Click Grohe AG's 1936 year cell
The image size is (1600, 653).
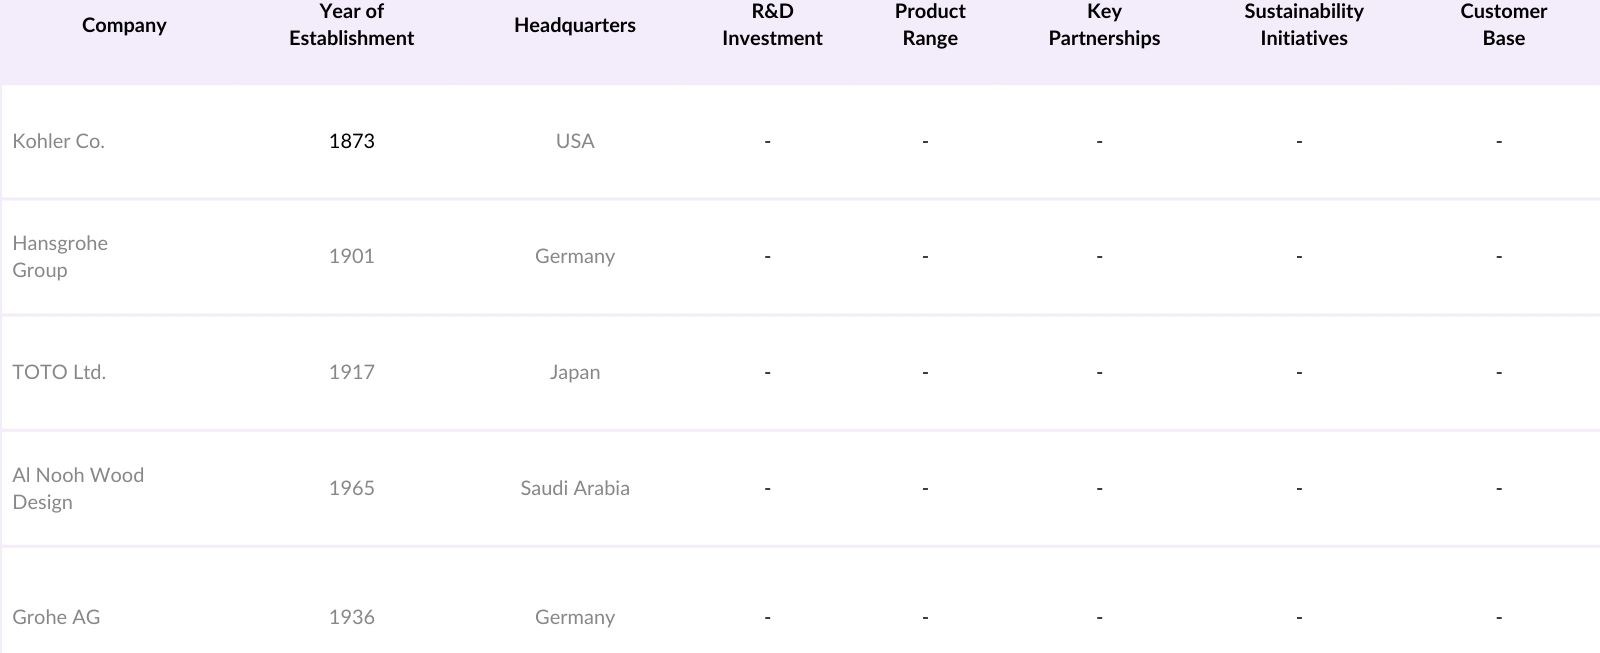351,617
